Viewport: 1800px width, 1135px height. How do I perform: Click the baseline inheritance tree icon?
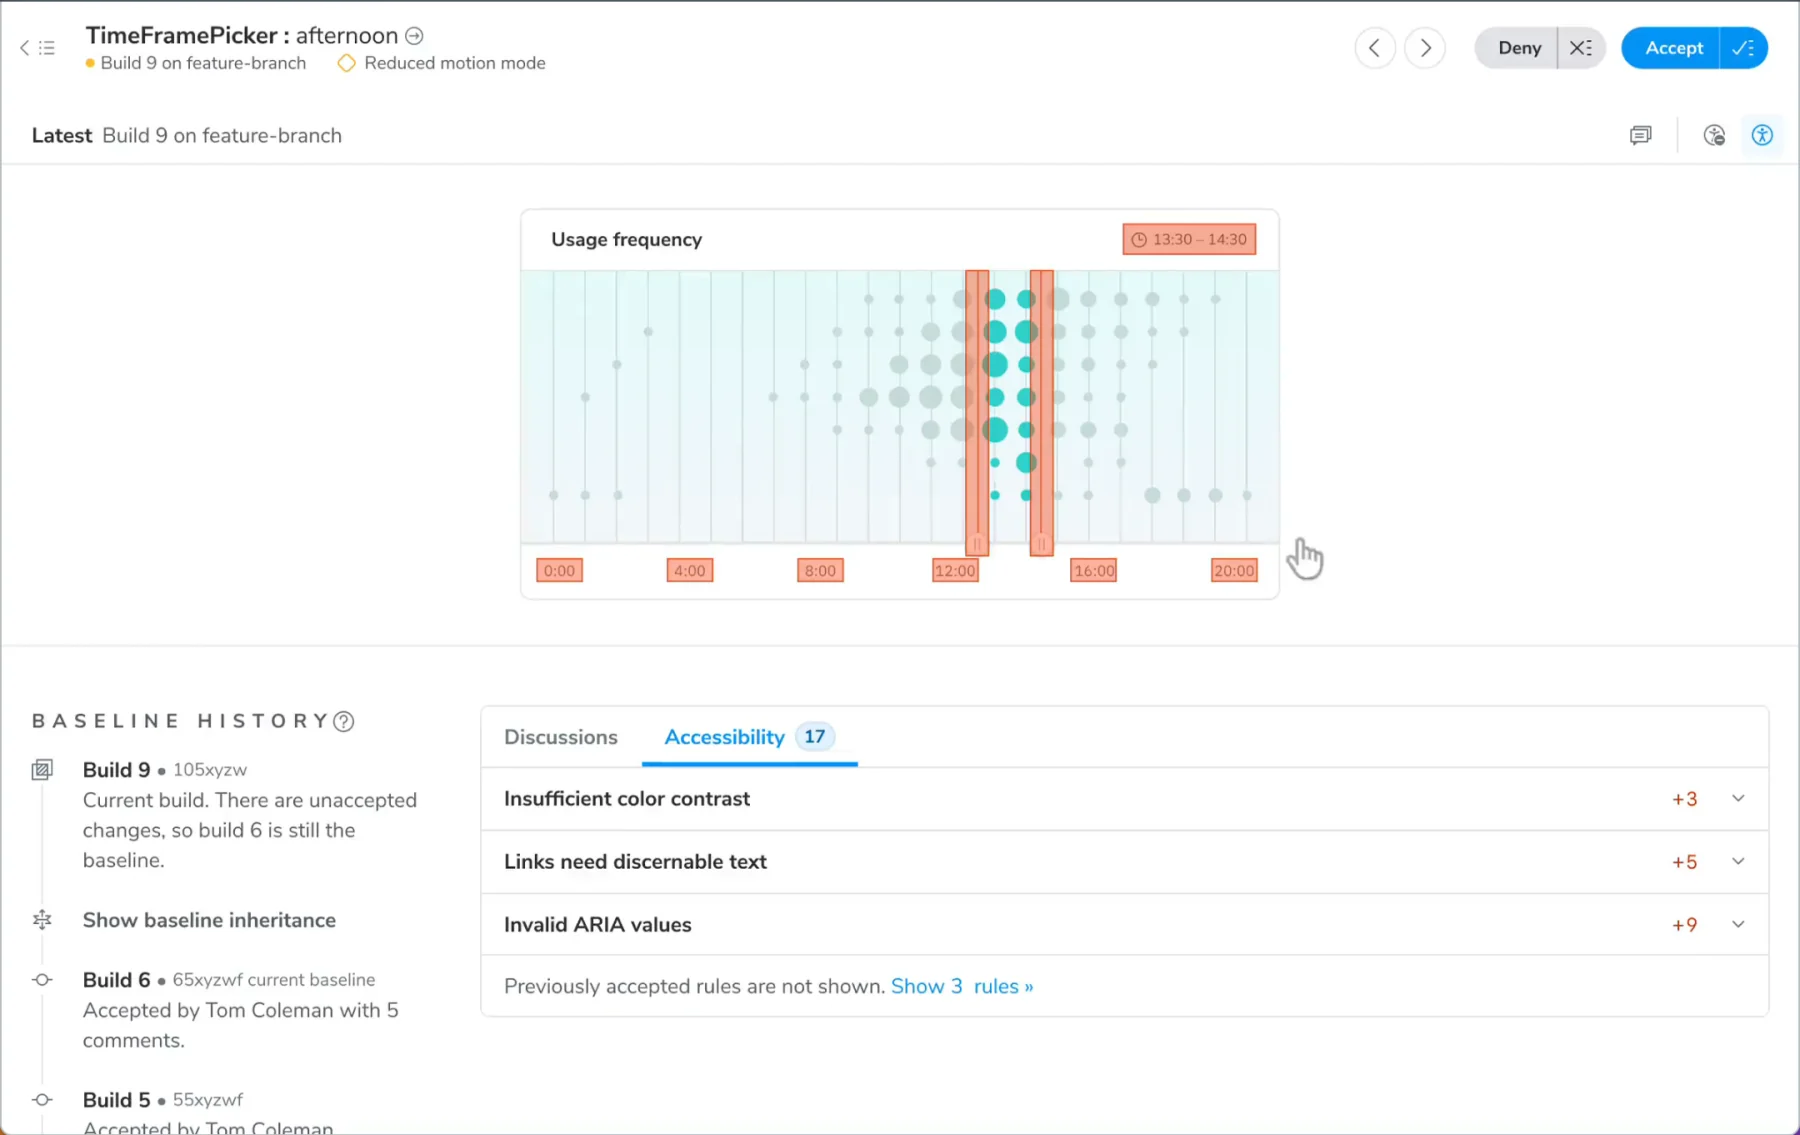[x=42, y=920]
